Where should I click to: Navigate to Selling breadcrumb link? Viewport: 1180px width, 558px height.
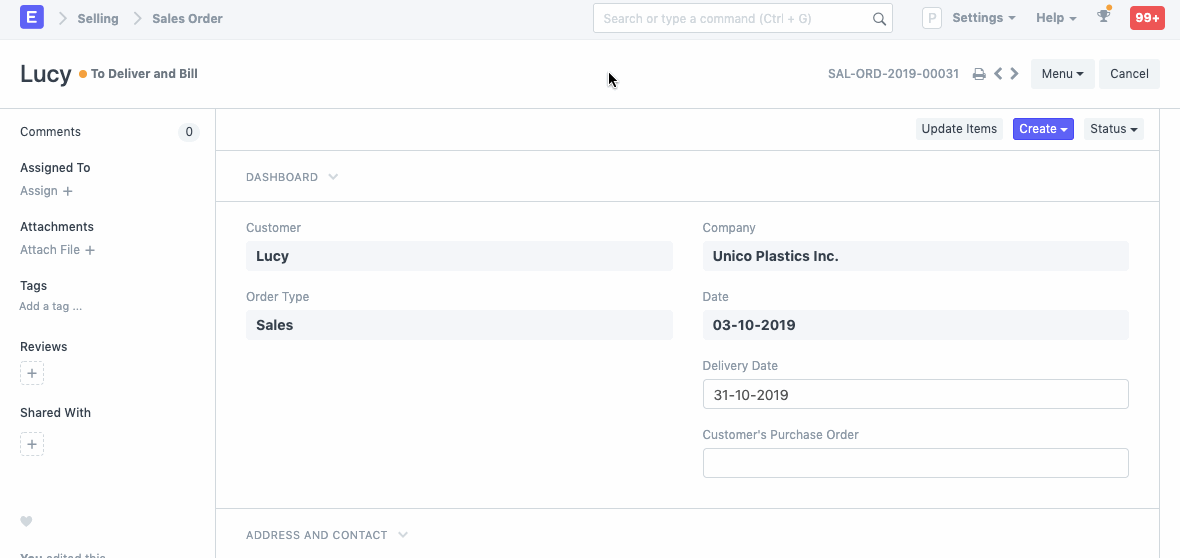pyautogui.click(x=98, y=19)
